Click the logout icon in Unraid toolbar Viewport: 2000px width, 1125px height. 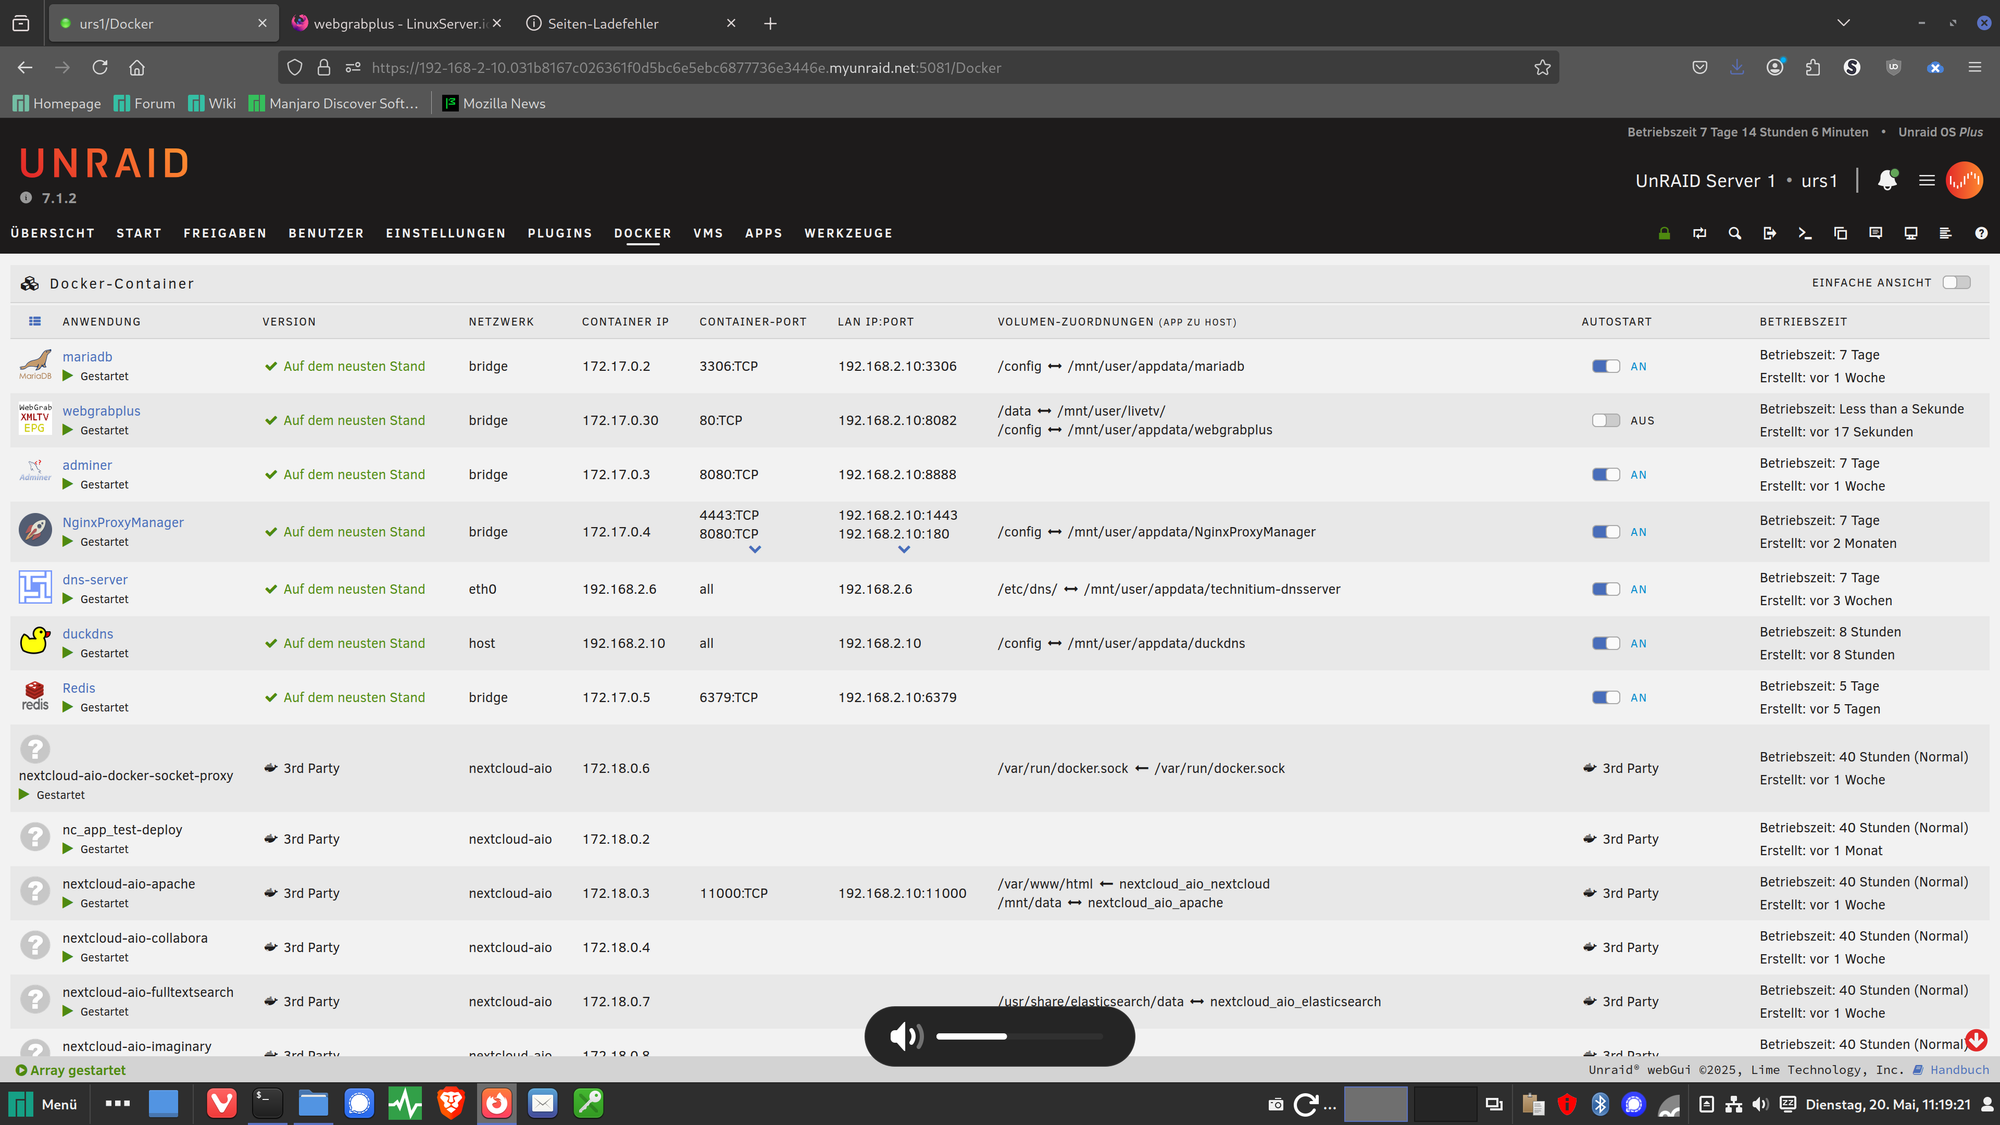[1770, 233]
